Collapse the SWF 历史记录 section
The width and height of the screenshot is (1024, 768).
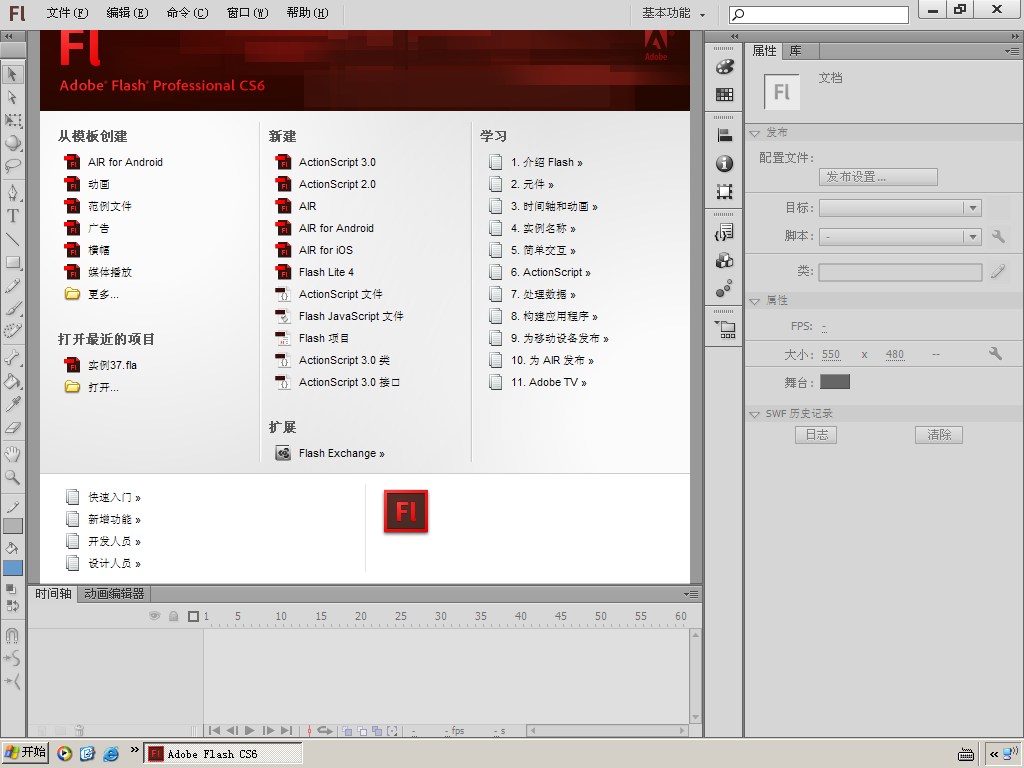click(755, 414)
